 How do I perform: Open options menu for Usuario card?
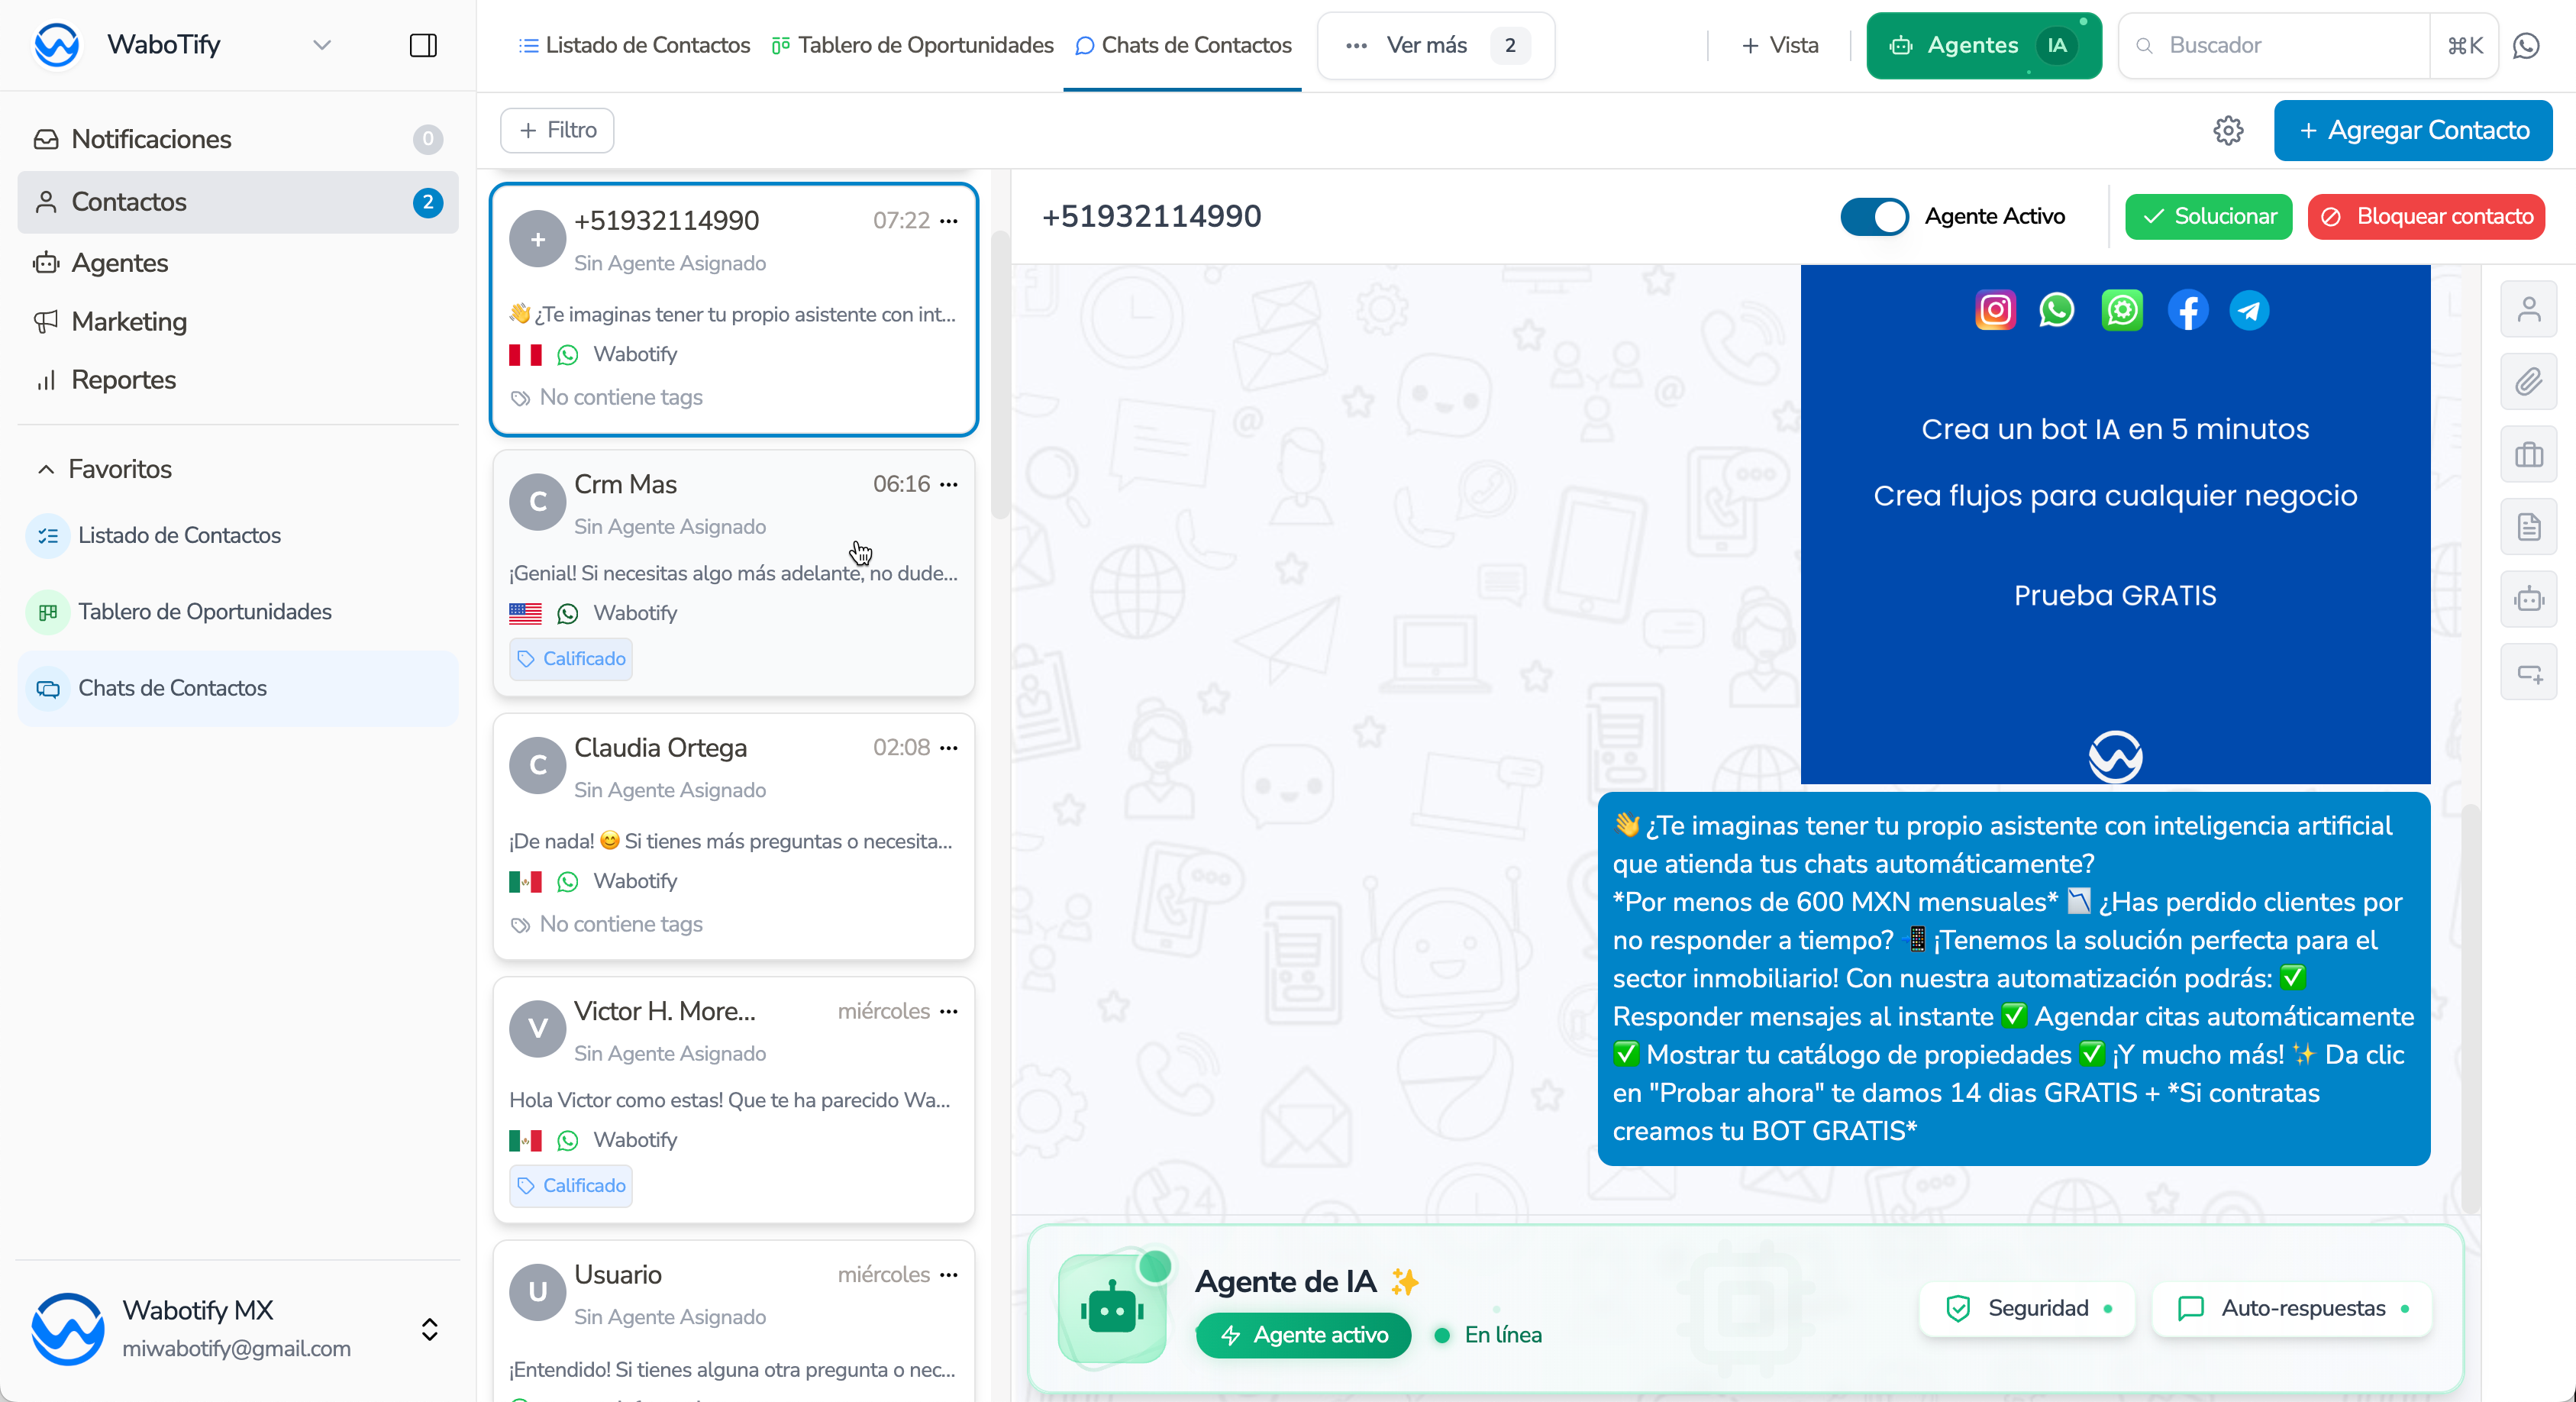tap(949, 1274)
